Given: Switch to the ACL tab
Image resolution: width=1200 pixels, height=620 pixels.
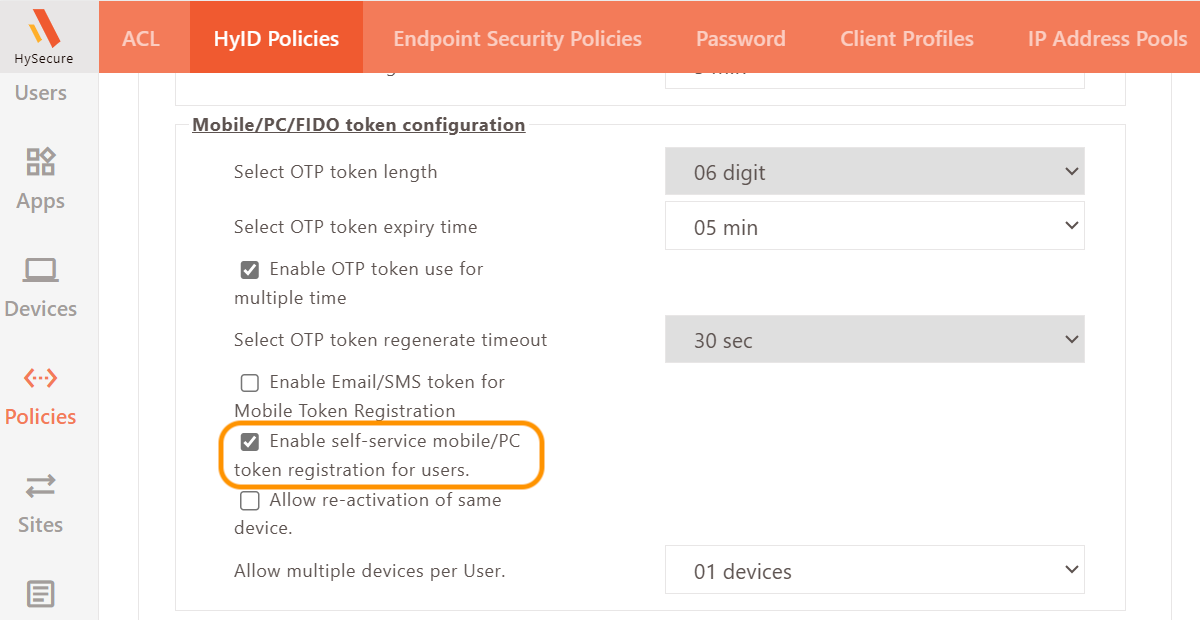Looking at the screenshot, I should (x=141, y=39).
